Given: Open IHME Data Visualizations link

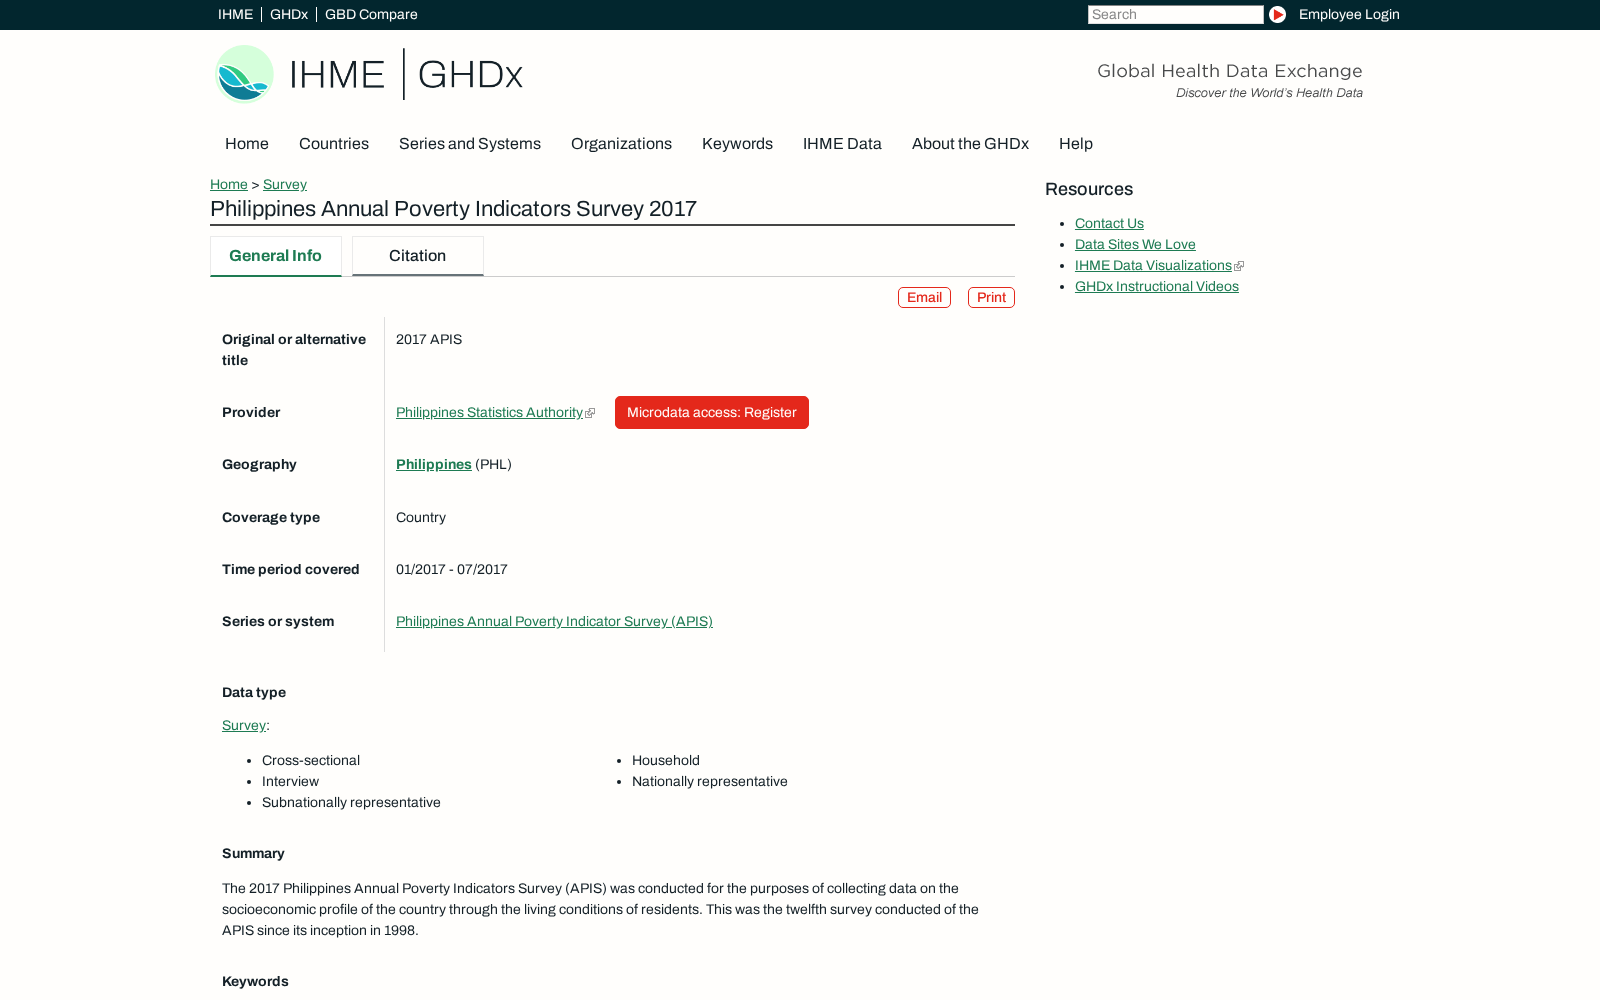Looking at the screenshot, I should pos(1153,266).
